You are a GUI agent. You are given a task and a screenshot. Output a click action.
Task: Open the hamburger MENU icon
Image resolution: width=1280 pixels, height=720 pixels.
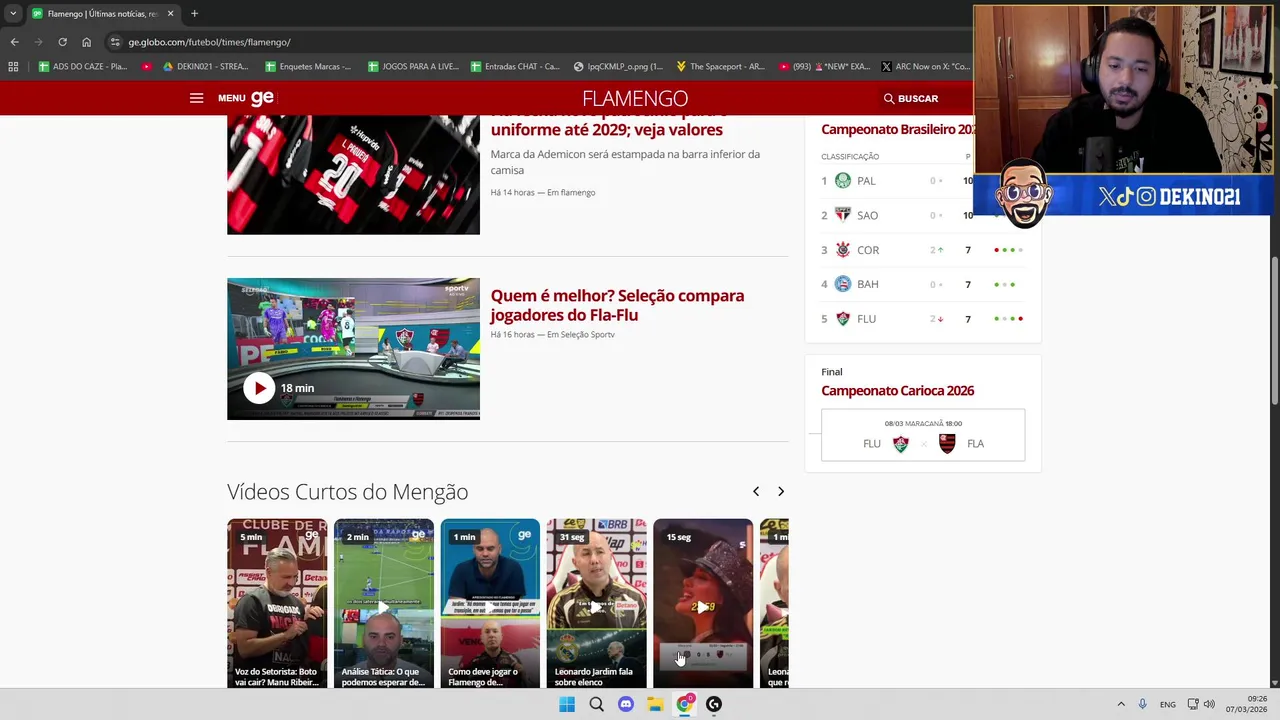coord(196,98)
